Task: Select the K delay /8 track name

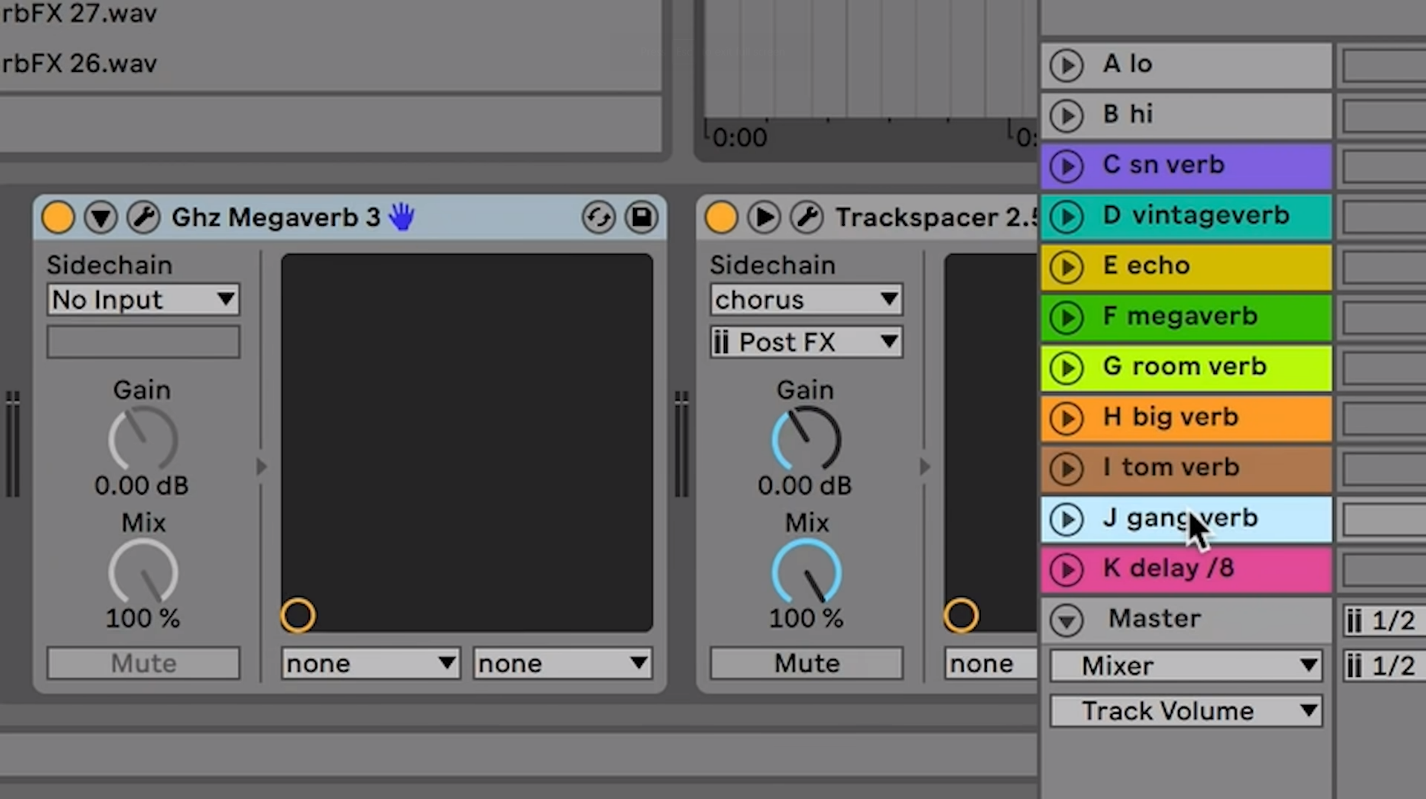Action: pos(1168,568)
